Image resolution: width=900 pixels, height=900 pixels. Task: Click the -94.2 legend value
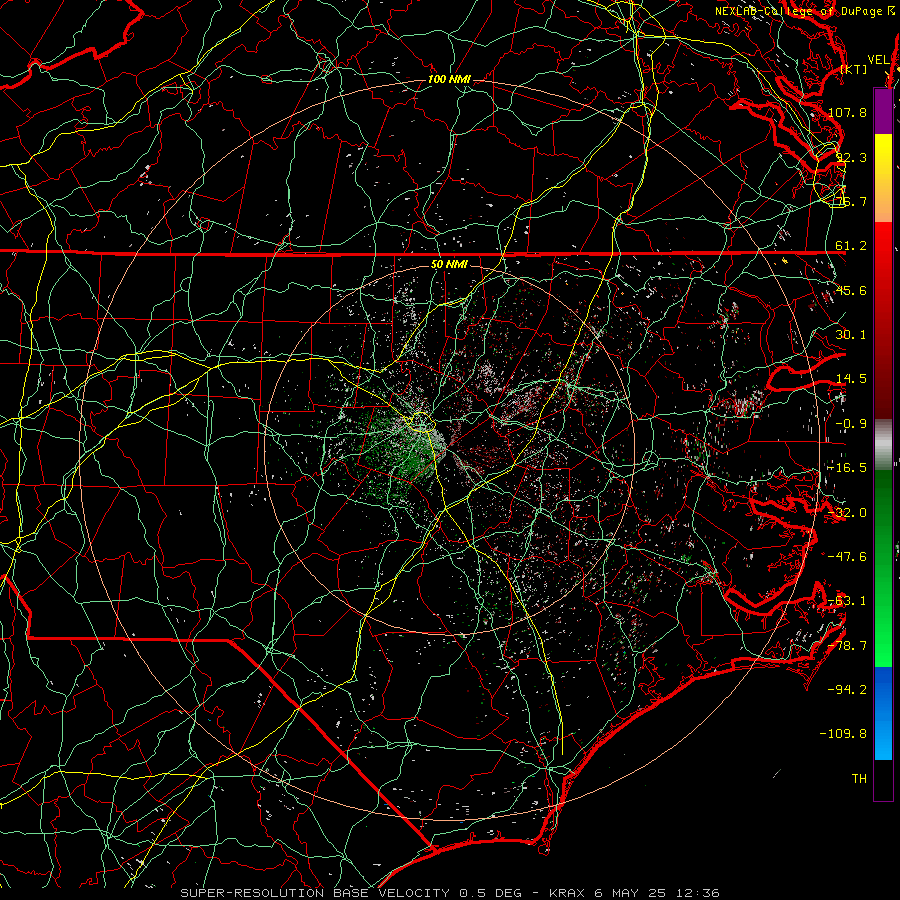point(847,689)
